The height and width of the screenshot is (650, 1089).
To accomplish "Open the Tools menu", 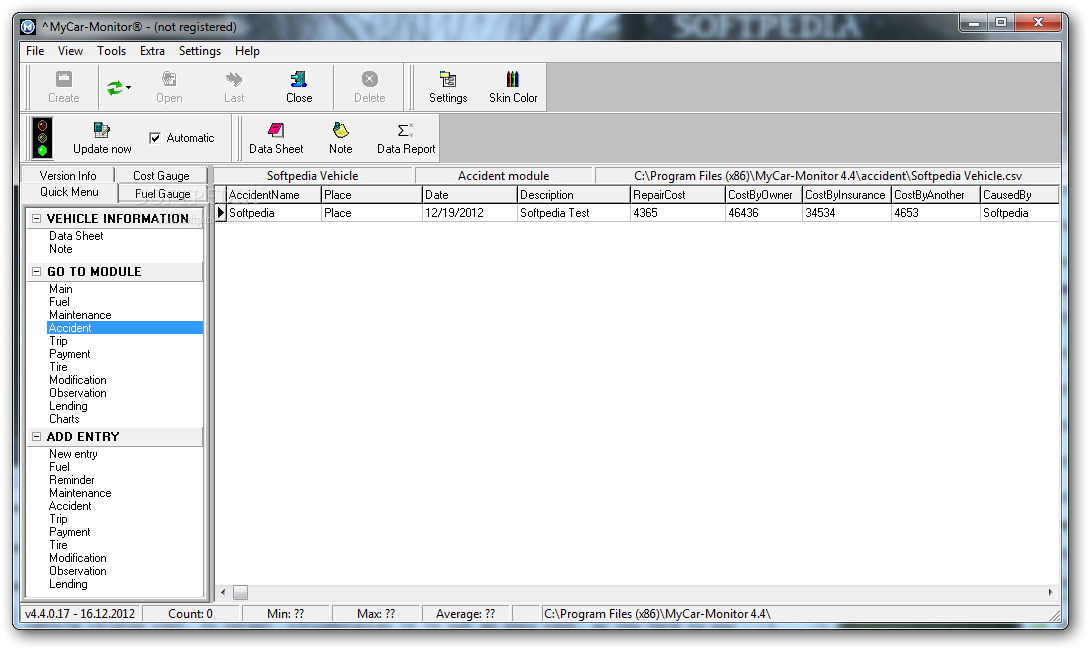I will click(x=111, y=51).
